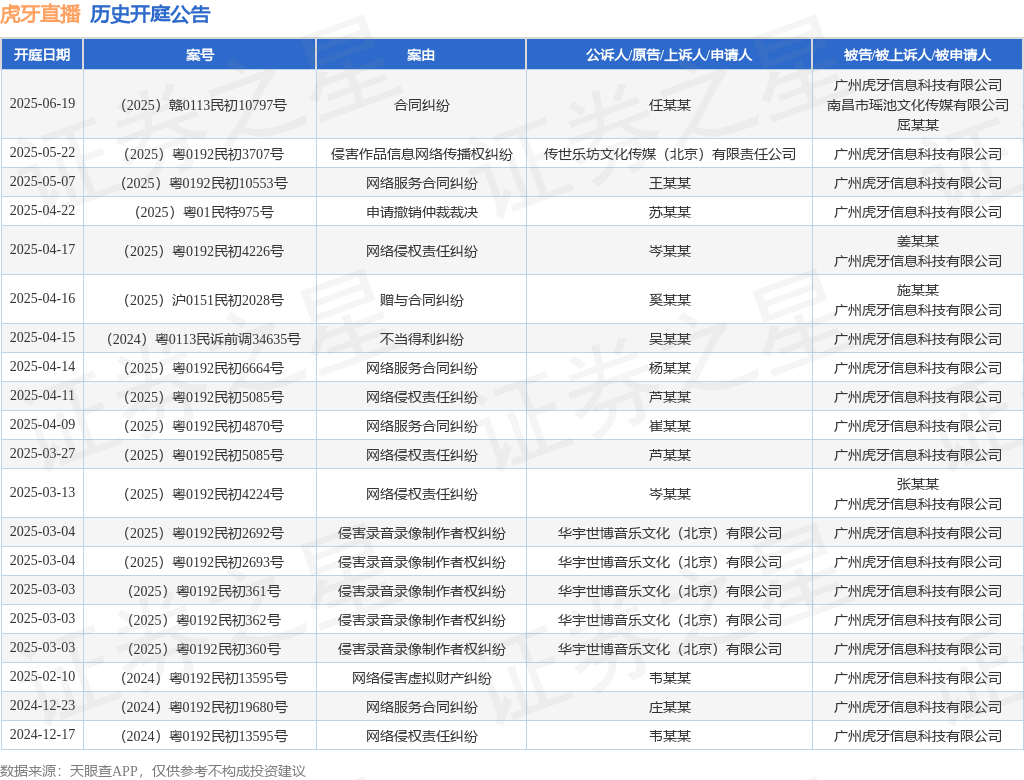This screenshot has width=1024, height=780.
Task: Select the 被告/被上诉人/被申请人 column header
Action: [918, 55]
